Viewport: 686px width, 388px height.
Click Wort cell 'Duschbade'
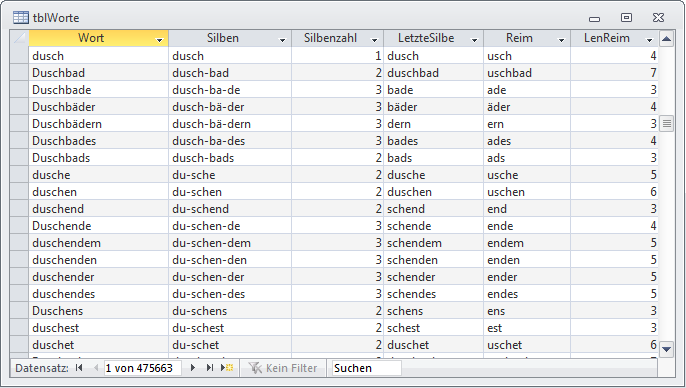click(98, 90)
